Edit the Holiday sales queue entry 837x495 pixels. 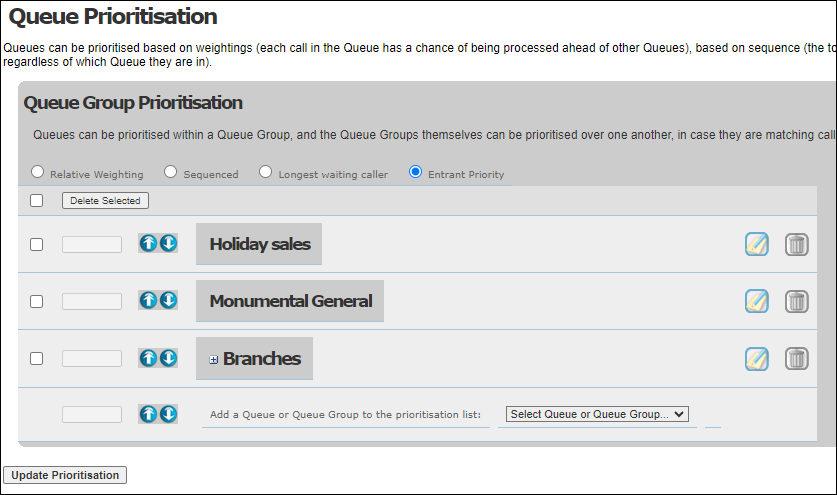point(757,245)
